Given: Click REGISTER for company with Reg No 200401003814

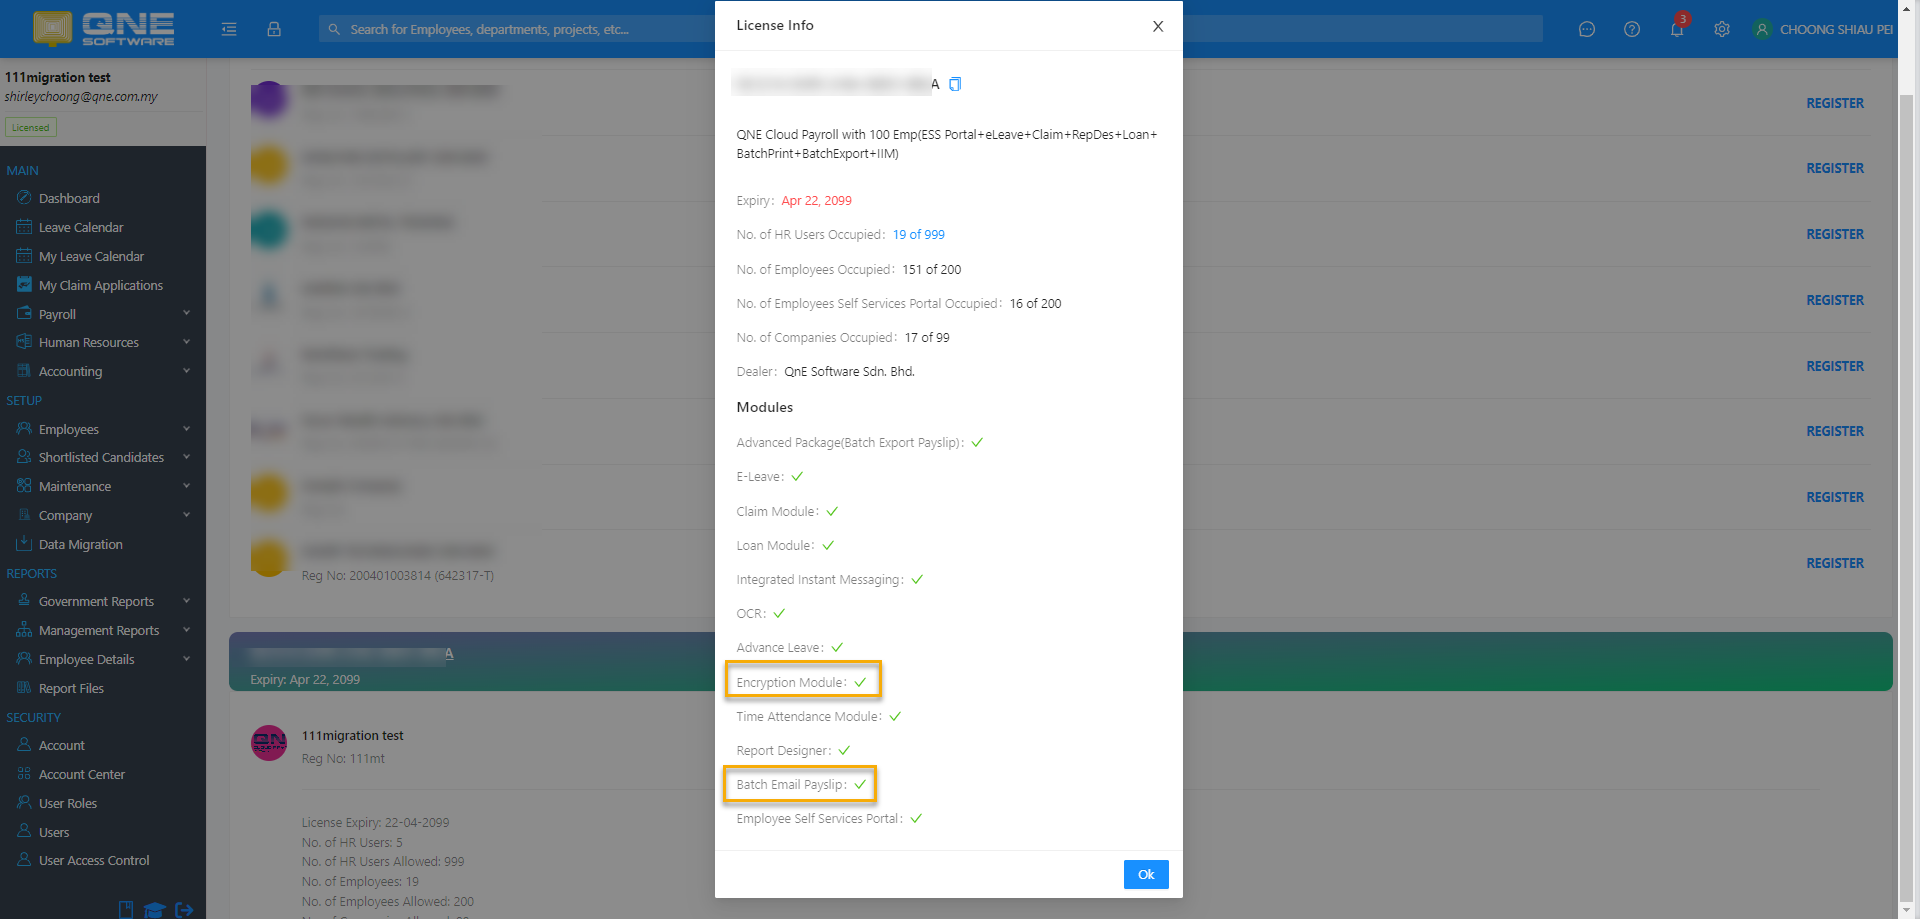Looking at the screenshot, I should [x=1835, y=563].
